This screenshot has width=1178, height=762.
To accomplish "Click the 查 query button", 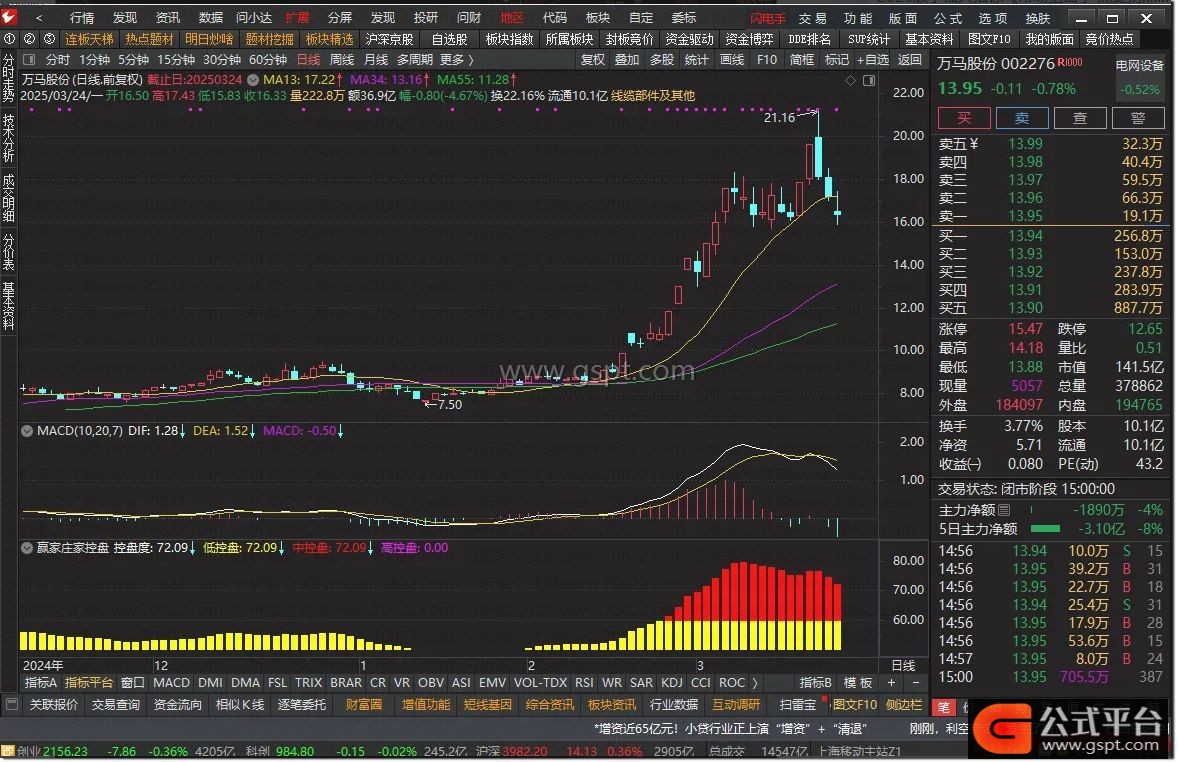I will tap(1080, 118).
